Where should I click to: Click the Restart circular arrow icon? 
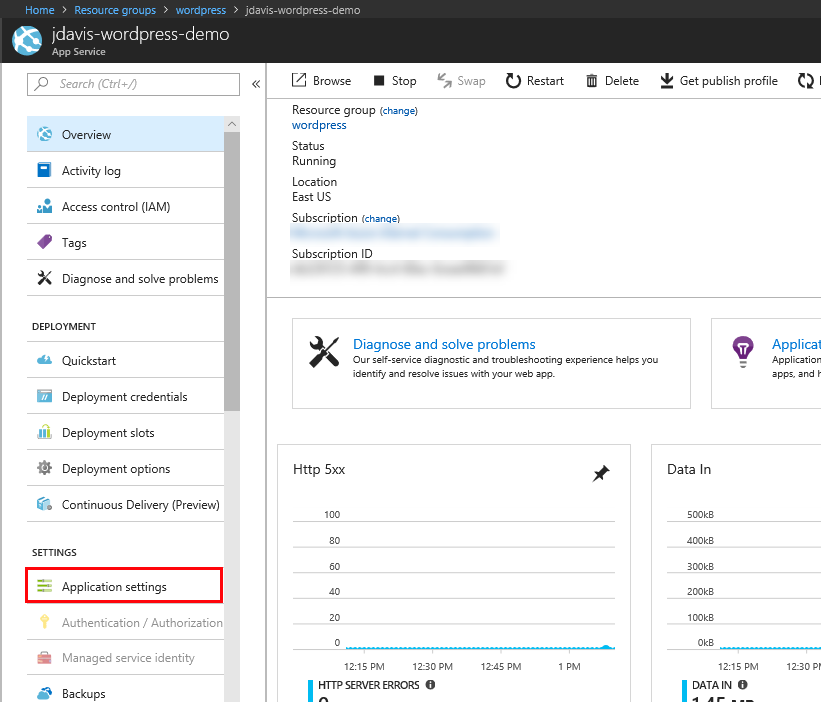click(x=513, y=81)
